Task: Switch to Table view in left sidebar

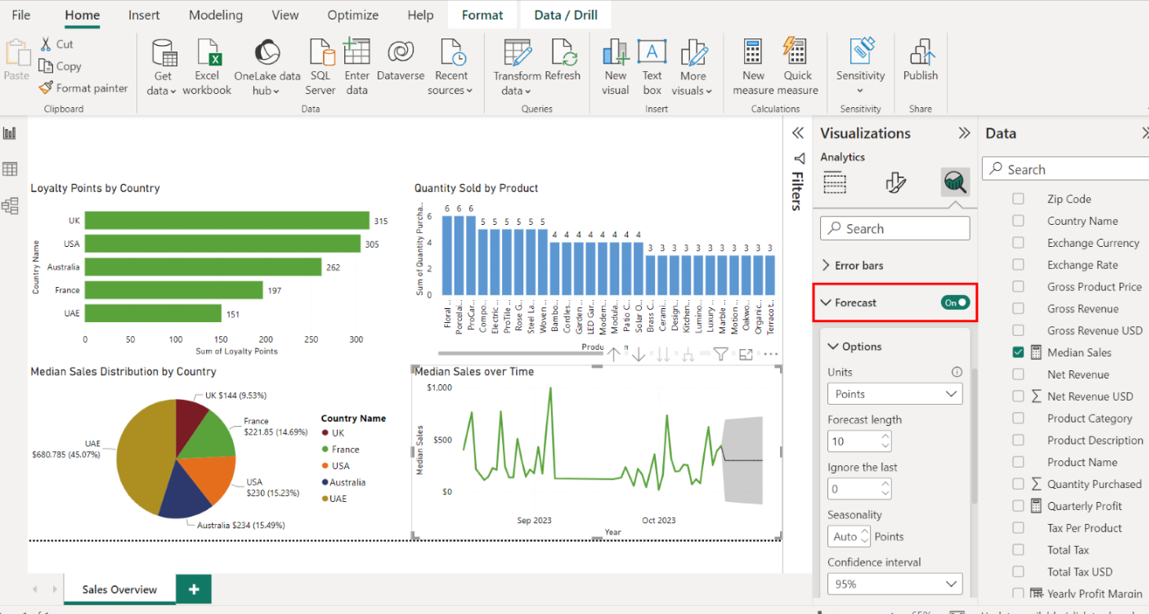Action: [10, 170]
